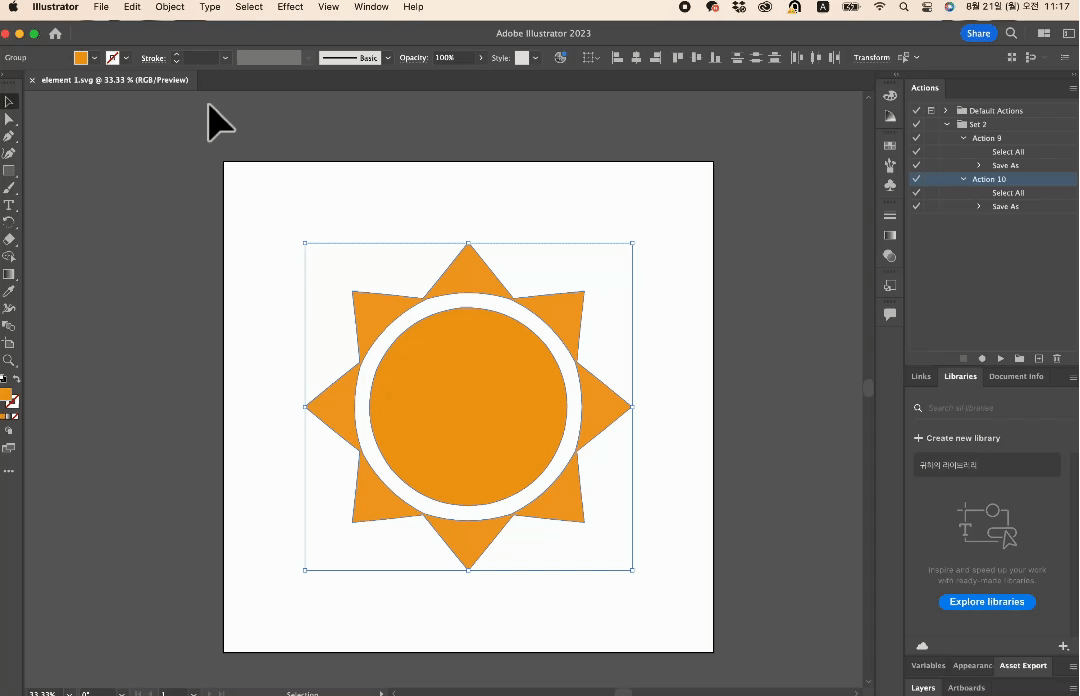The width and height of the screenshot is (1080, 696).
Task: Select the Eyedropper tool
Action: [x=9, y=291]
